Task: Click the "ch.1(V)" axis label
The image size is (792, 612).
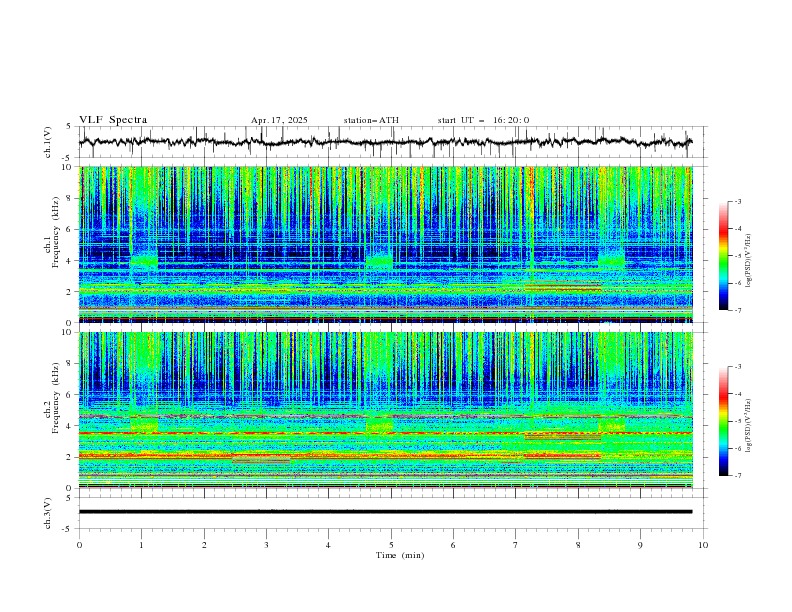Action: point(48,142)
